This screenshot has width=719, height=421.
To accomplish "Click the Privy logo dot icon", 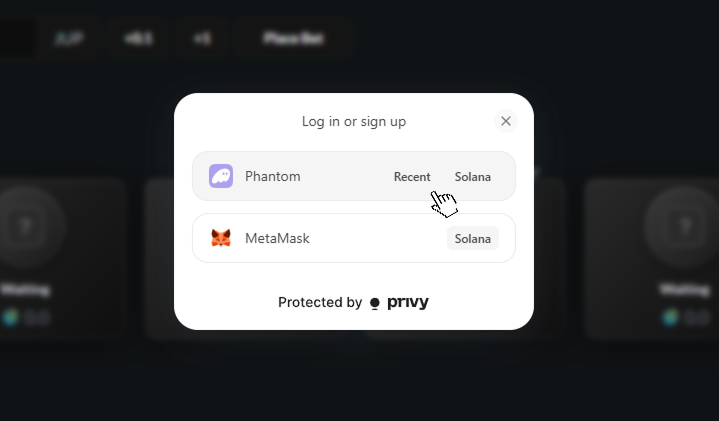I will pos(375,303).
